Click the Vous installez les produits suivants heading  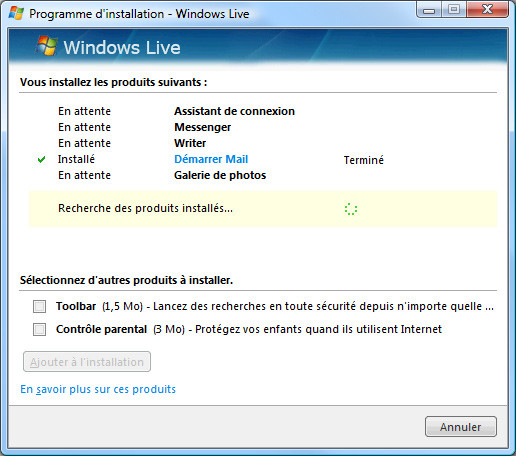tap(113, 82)
